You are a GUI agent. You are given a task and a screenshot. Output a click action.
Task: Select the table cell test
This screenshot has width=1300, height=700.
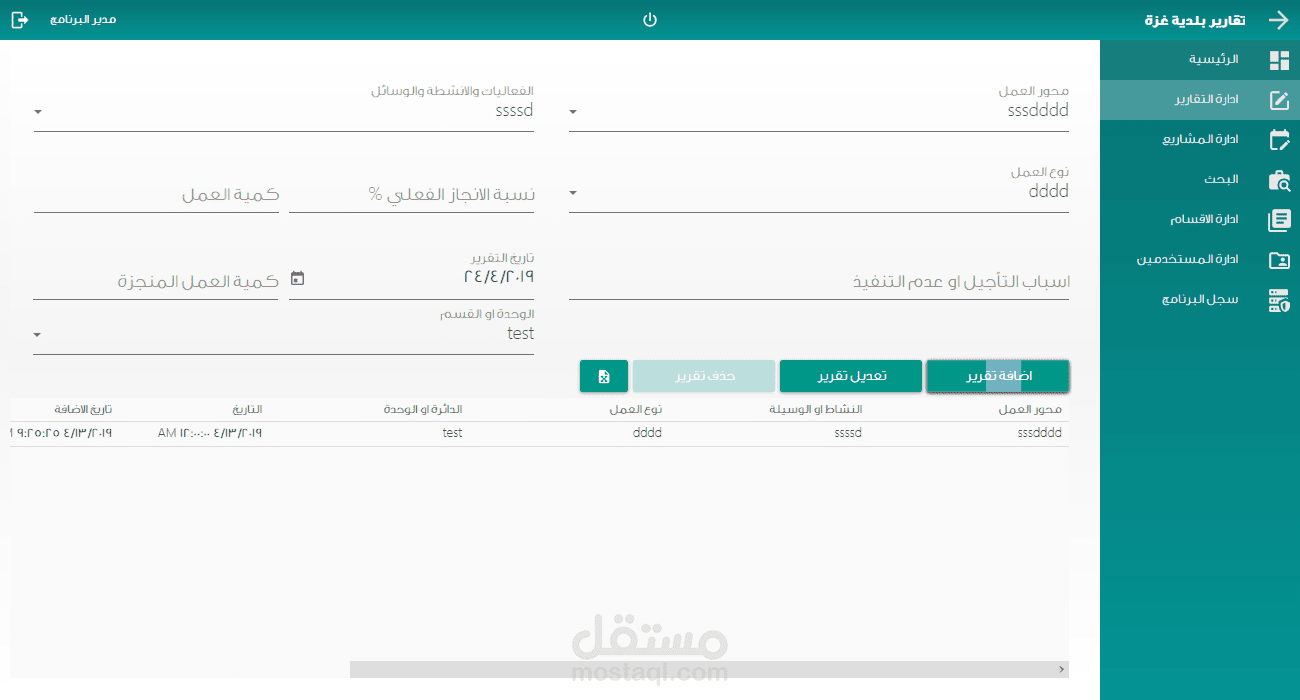[x=452, y=433]
